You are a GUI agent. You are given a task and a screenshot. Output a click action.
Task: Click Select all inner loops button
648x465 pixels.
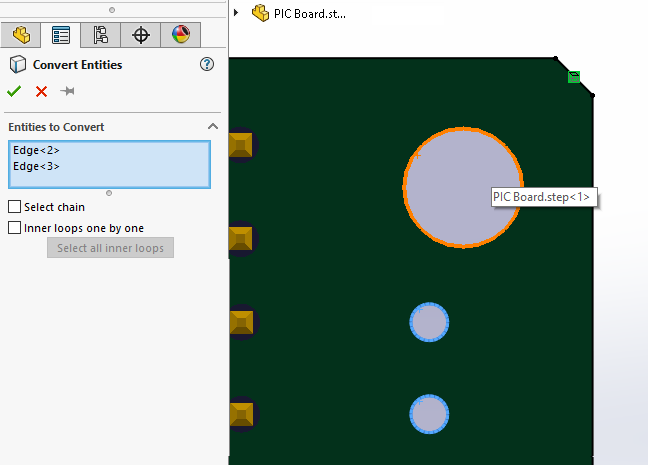tap(110, 248)
